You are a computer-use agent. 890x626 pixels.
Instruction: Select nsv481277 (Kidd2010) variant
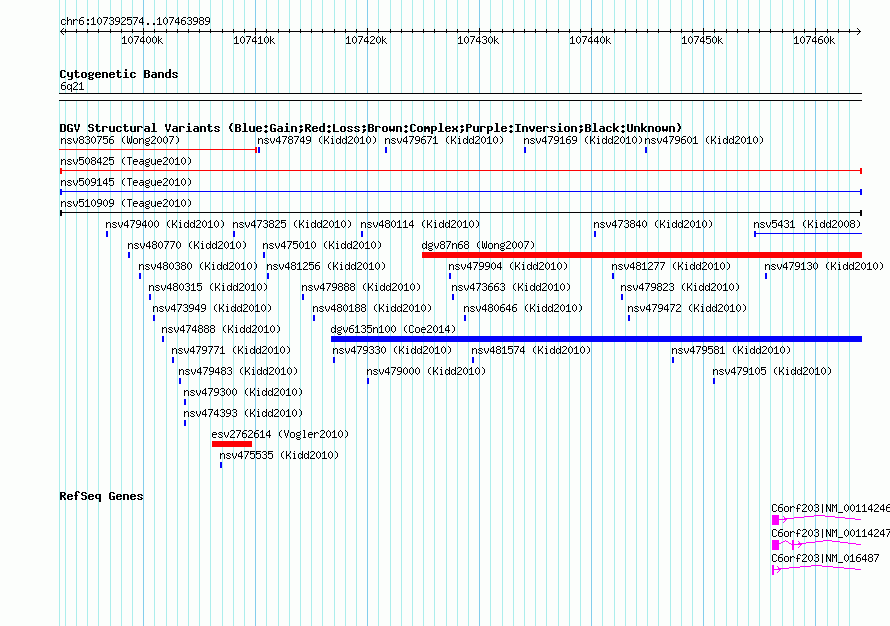click(671, 266)
